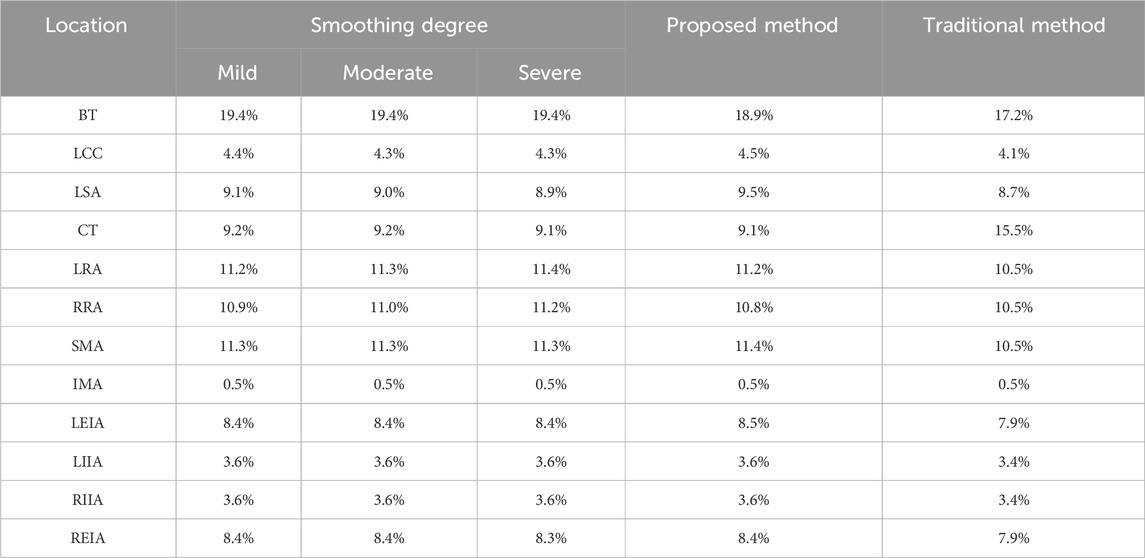Viewport: 1145px width, 558px height.
Task: Select the RIIA row label
Action: (88, 501)
